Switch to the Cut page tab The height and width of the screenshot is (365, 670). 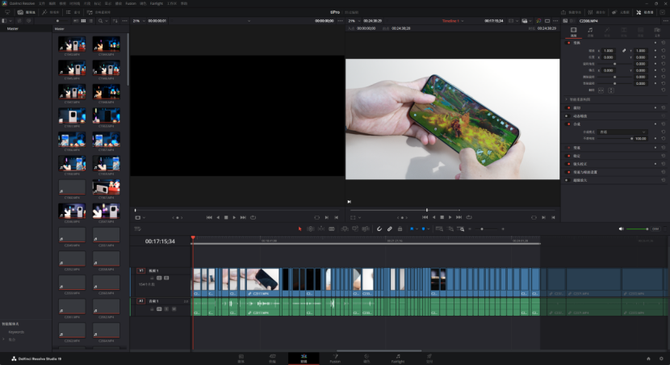[x=272, y=359]
